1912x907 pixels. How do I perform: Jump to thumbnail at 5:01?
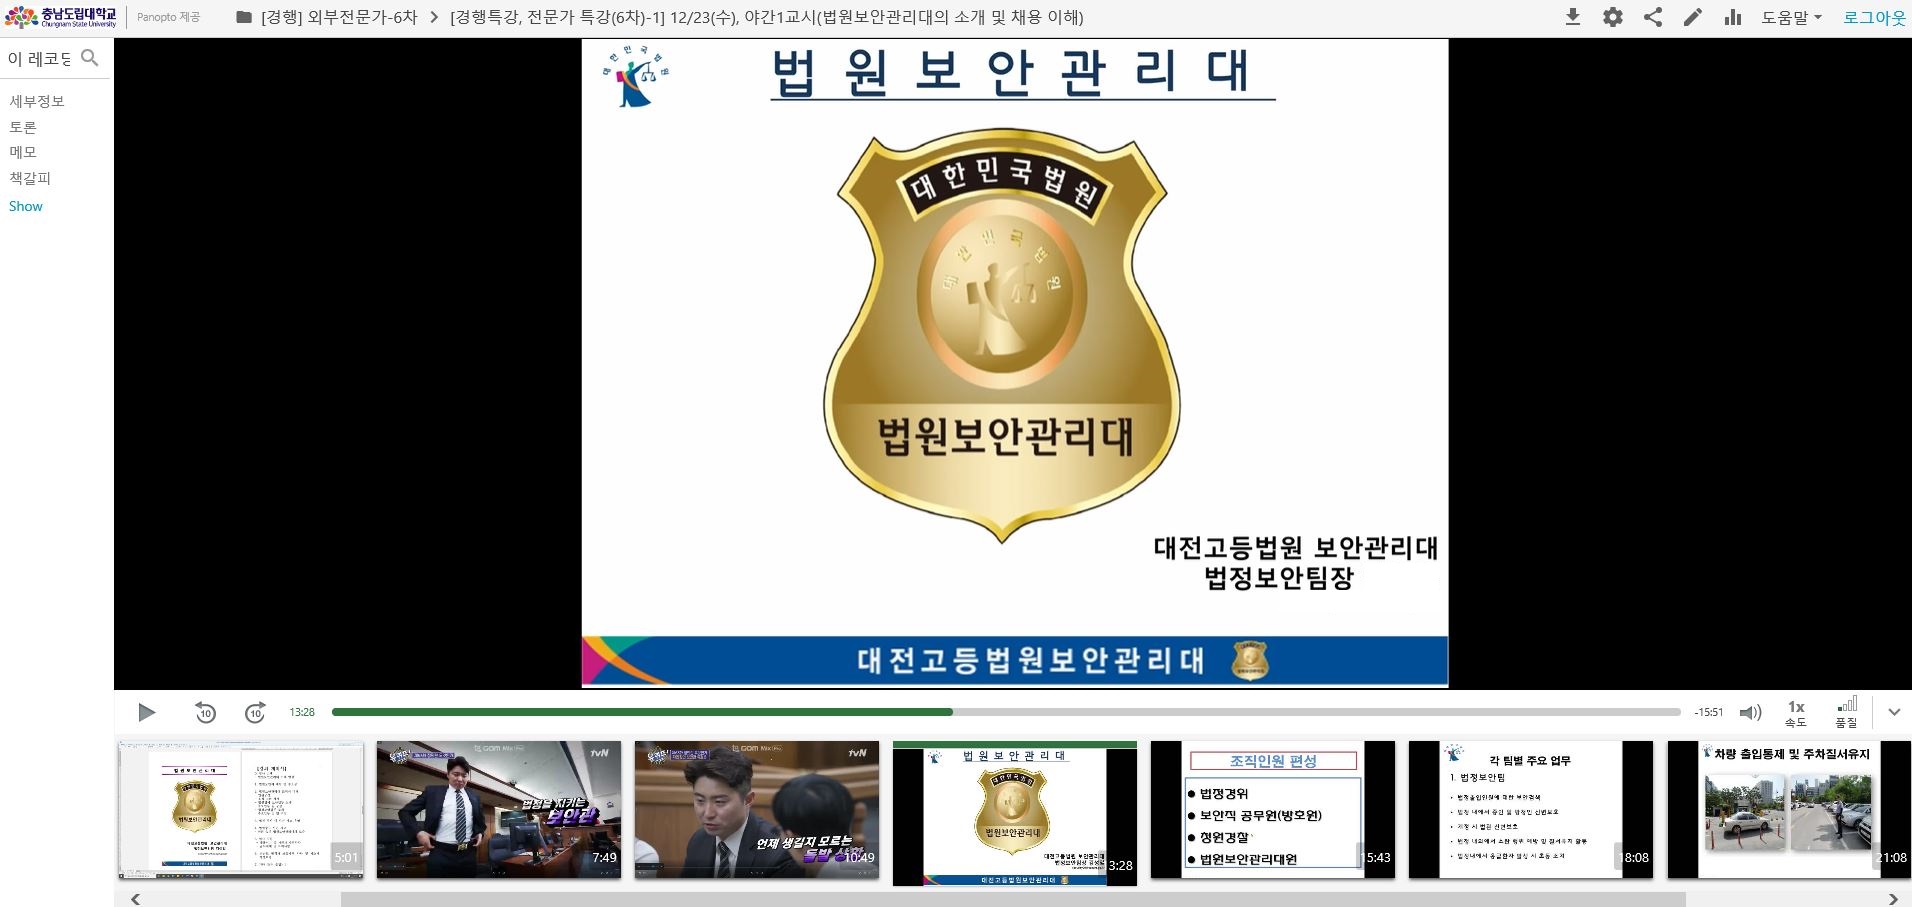click(241, 810)
